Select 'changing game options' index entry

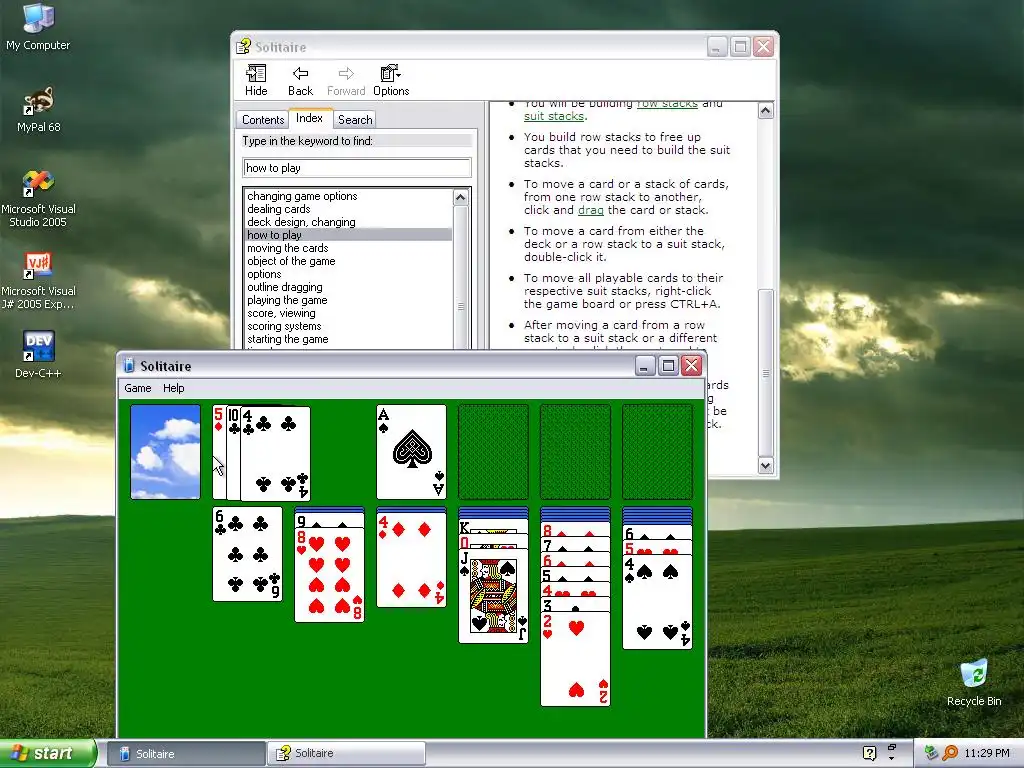(302, 196)
